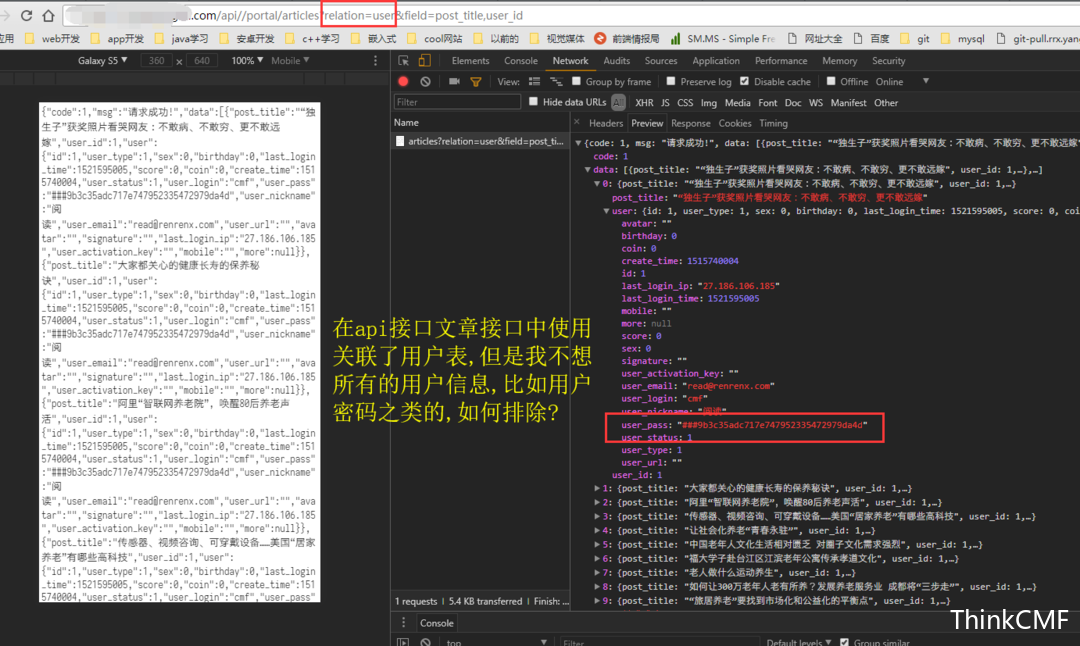Collapse the user object node
Image resolution: width=1080 pixels, height=646 pixels.
click(x=606, y=211)
